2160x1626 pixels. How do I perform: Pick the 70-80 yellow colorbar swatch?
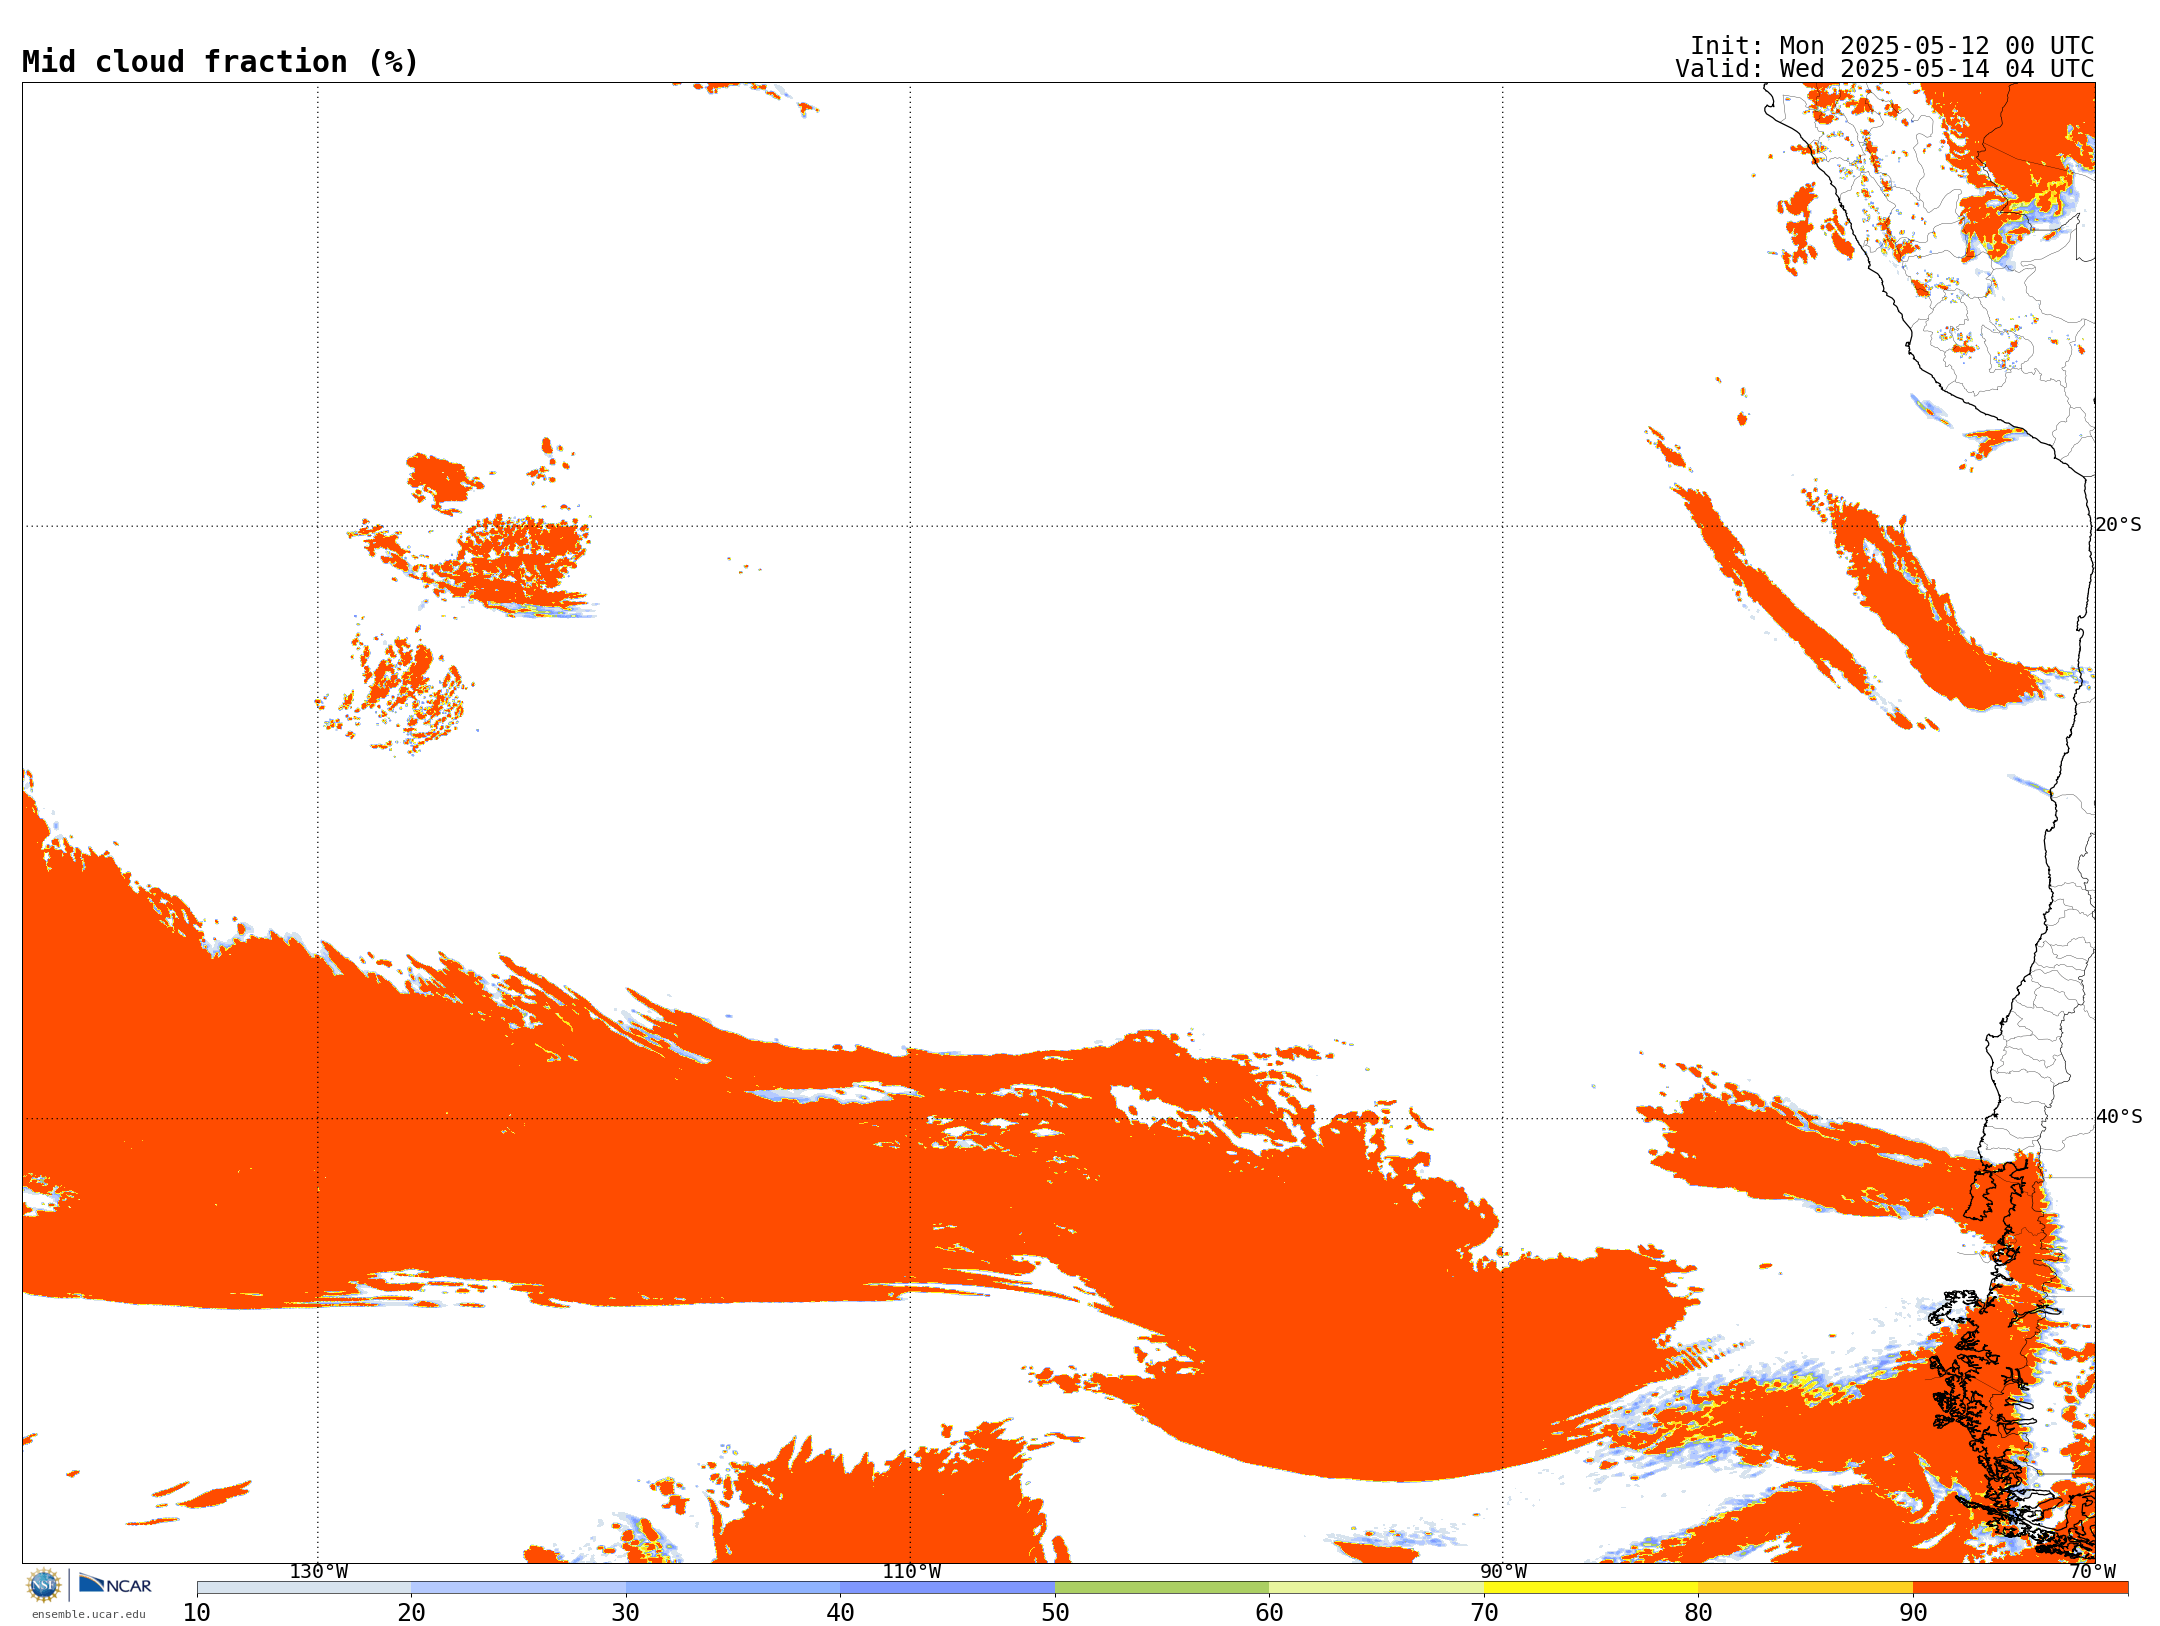coord(1591,1588)
